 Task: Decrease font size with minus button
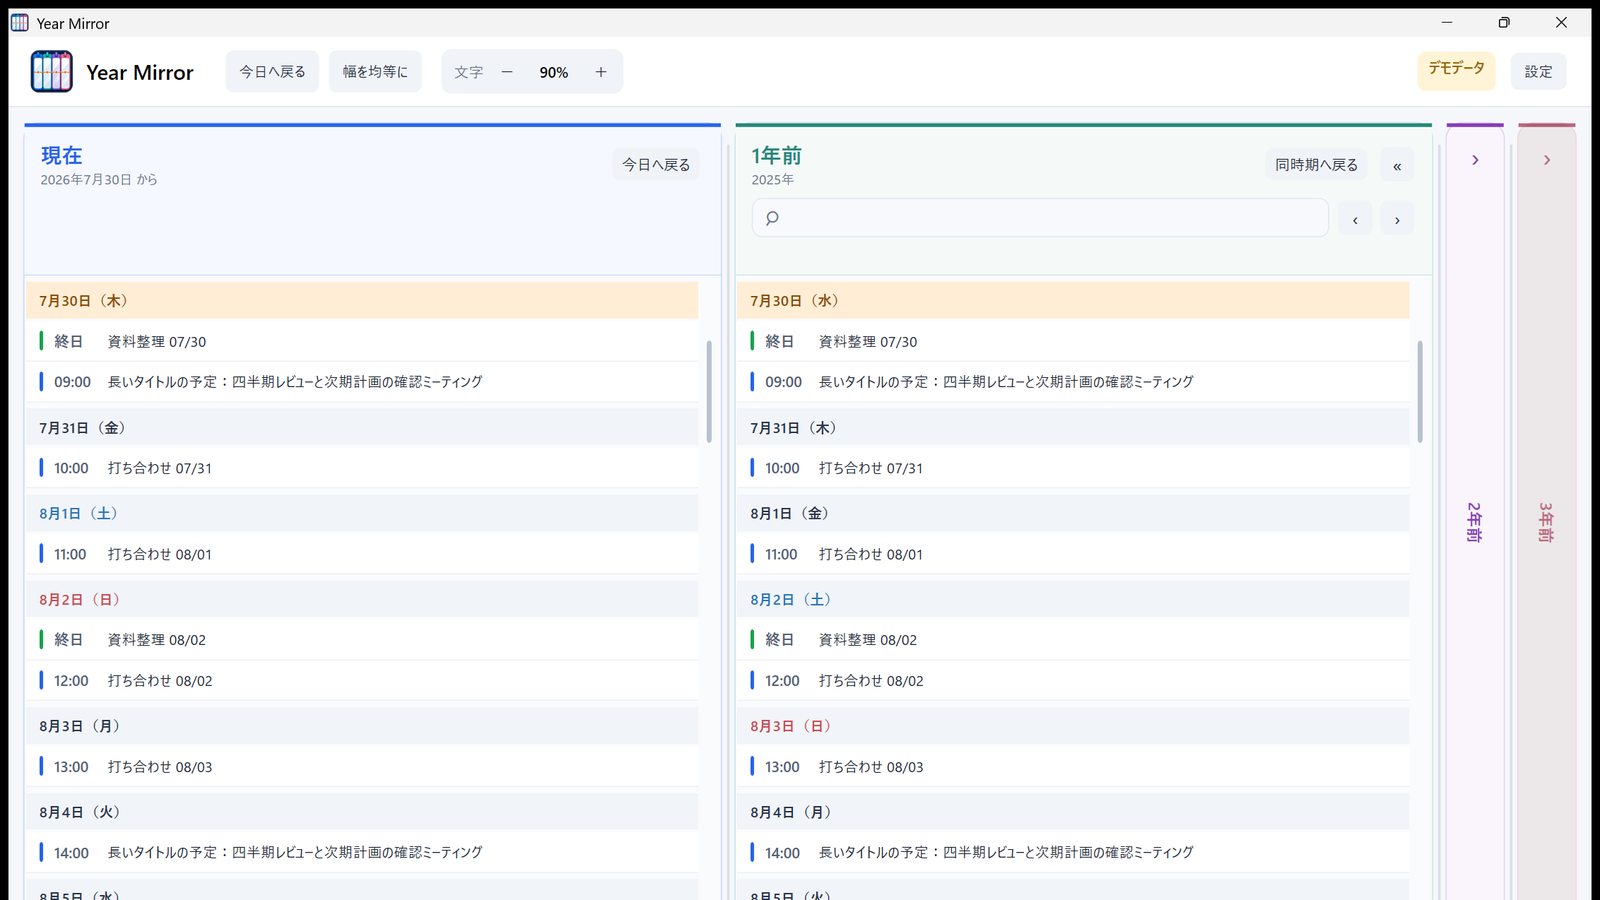[x=507, y=72]
